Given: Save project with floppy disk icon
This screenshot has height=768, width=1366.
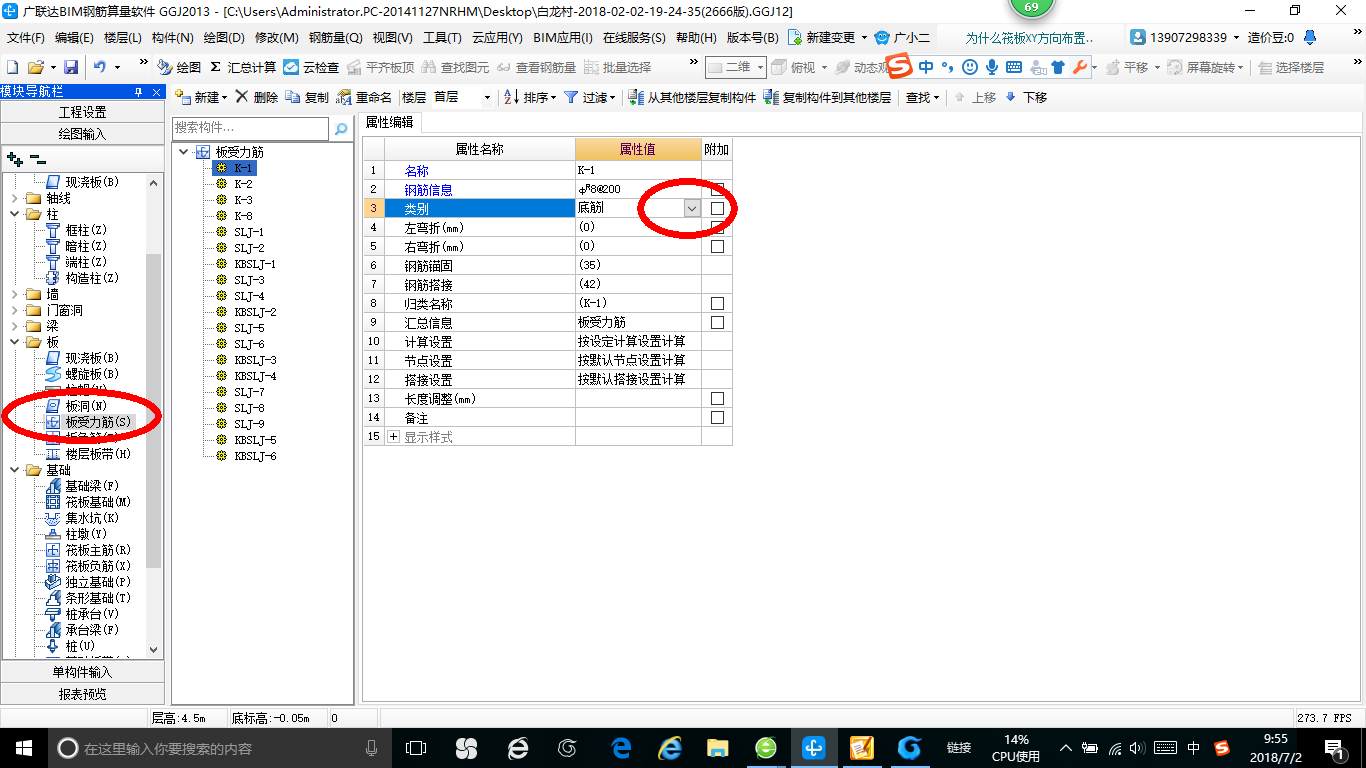Looking at the screenshot, I should click(71, 67).
